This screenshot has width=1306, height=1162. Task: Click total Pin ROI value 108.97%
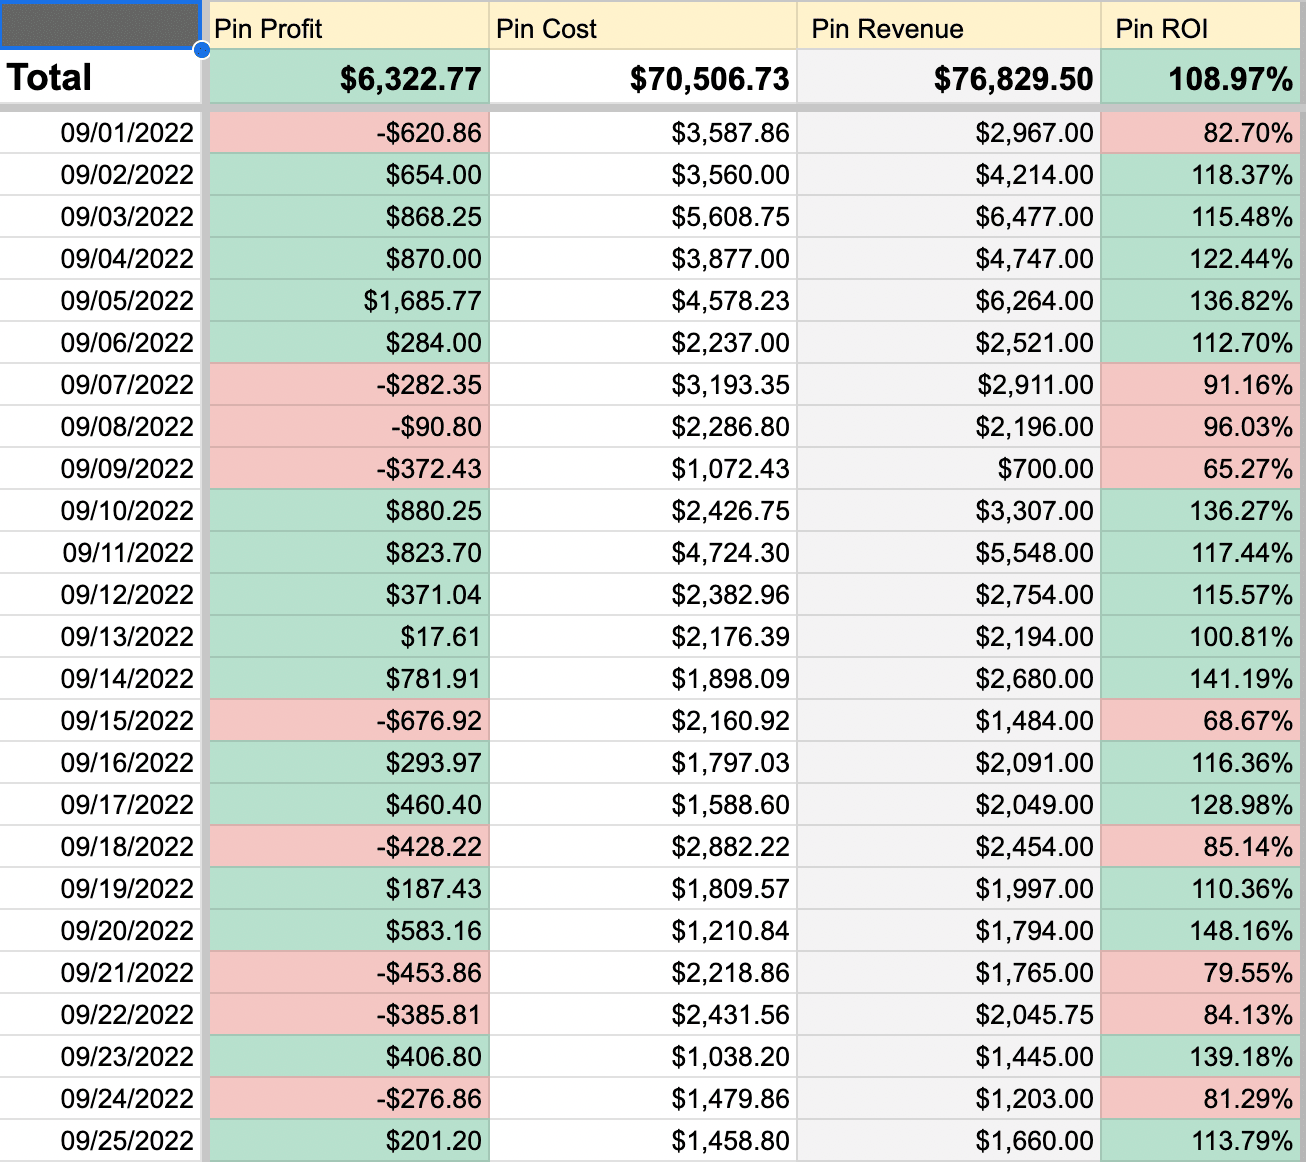pyautogui.click(x=1200, y=78)
